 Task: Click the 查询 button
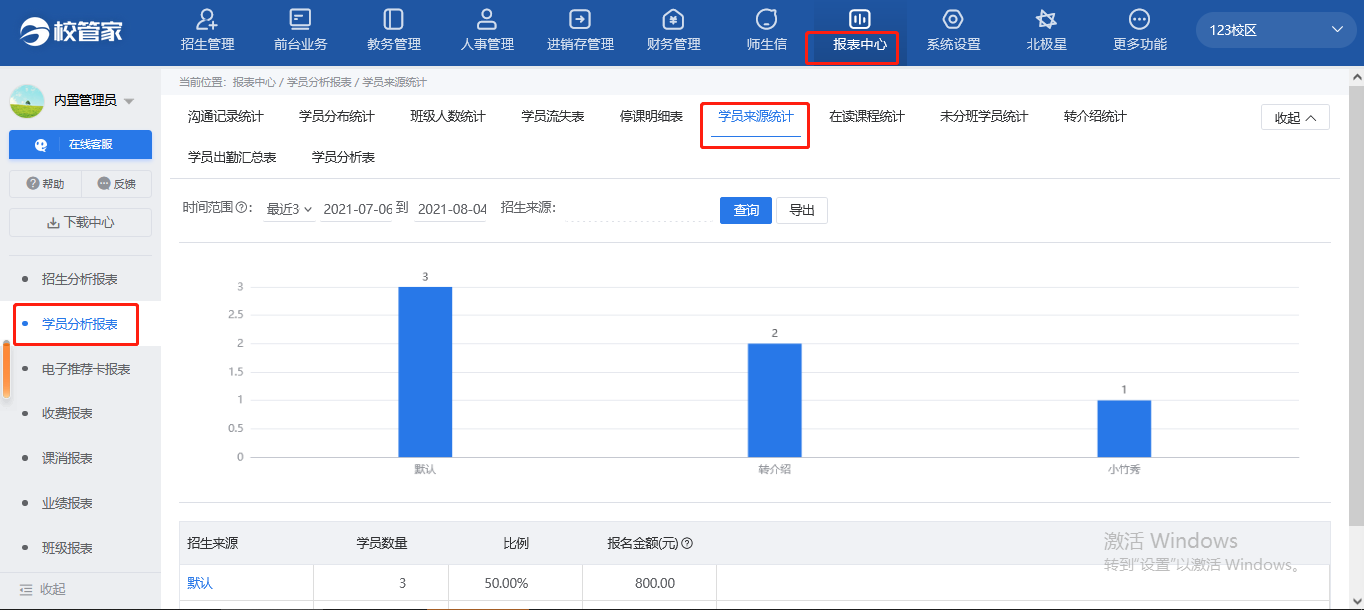[x=746, y=210]
